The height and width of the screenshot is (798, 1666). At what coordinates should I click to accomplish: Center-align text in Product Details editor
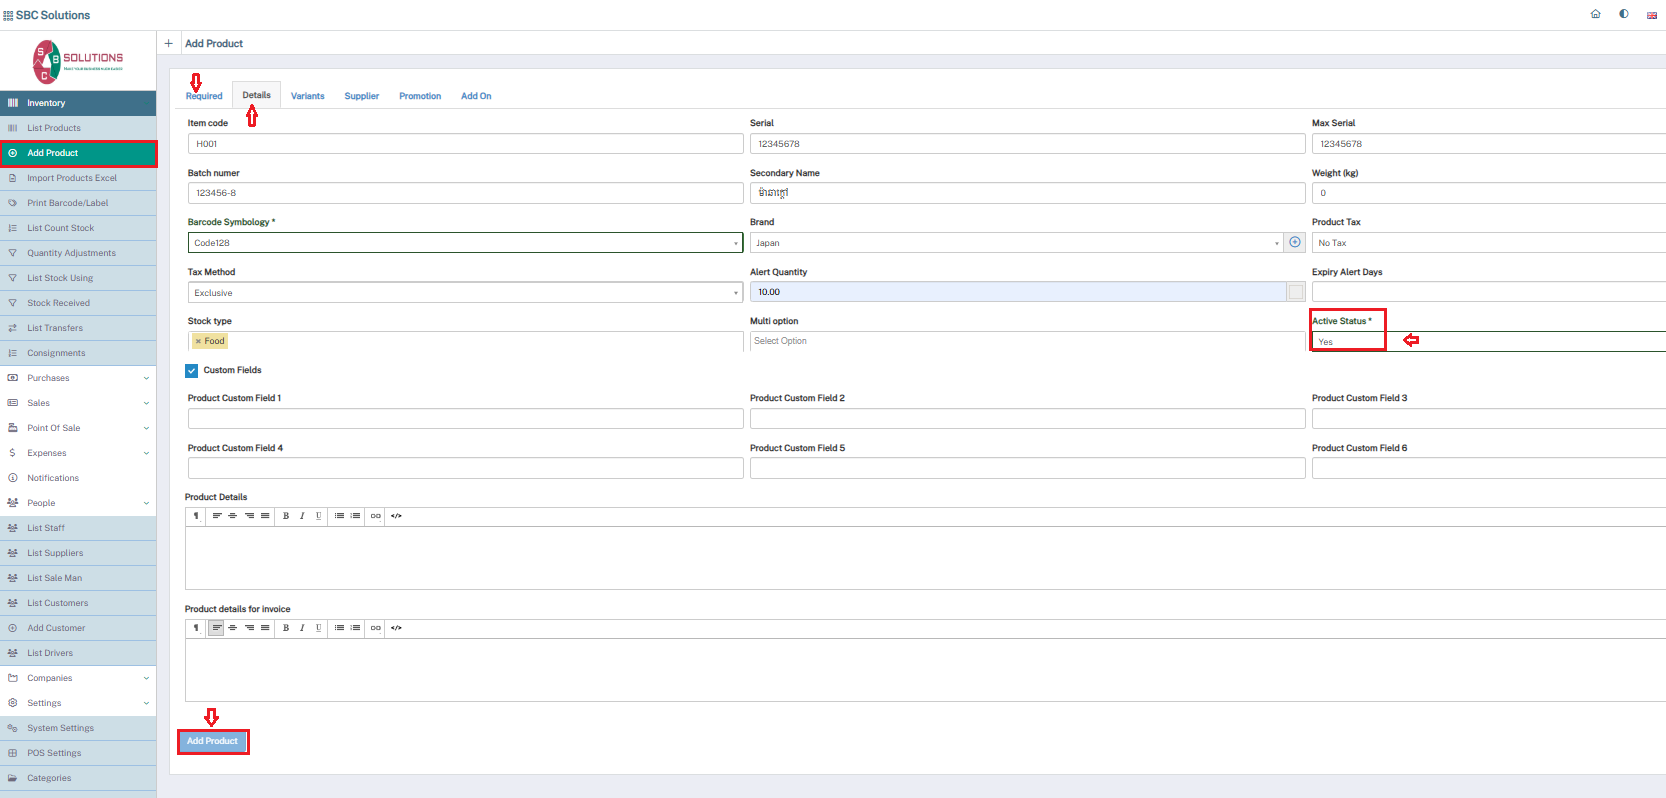point(233,516)
